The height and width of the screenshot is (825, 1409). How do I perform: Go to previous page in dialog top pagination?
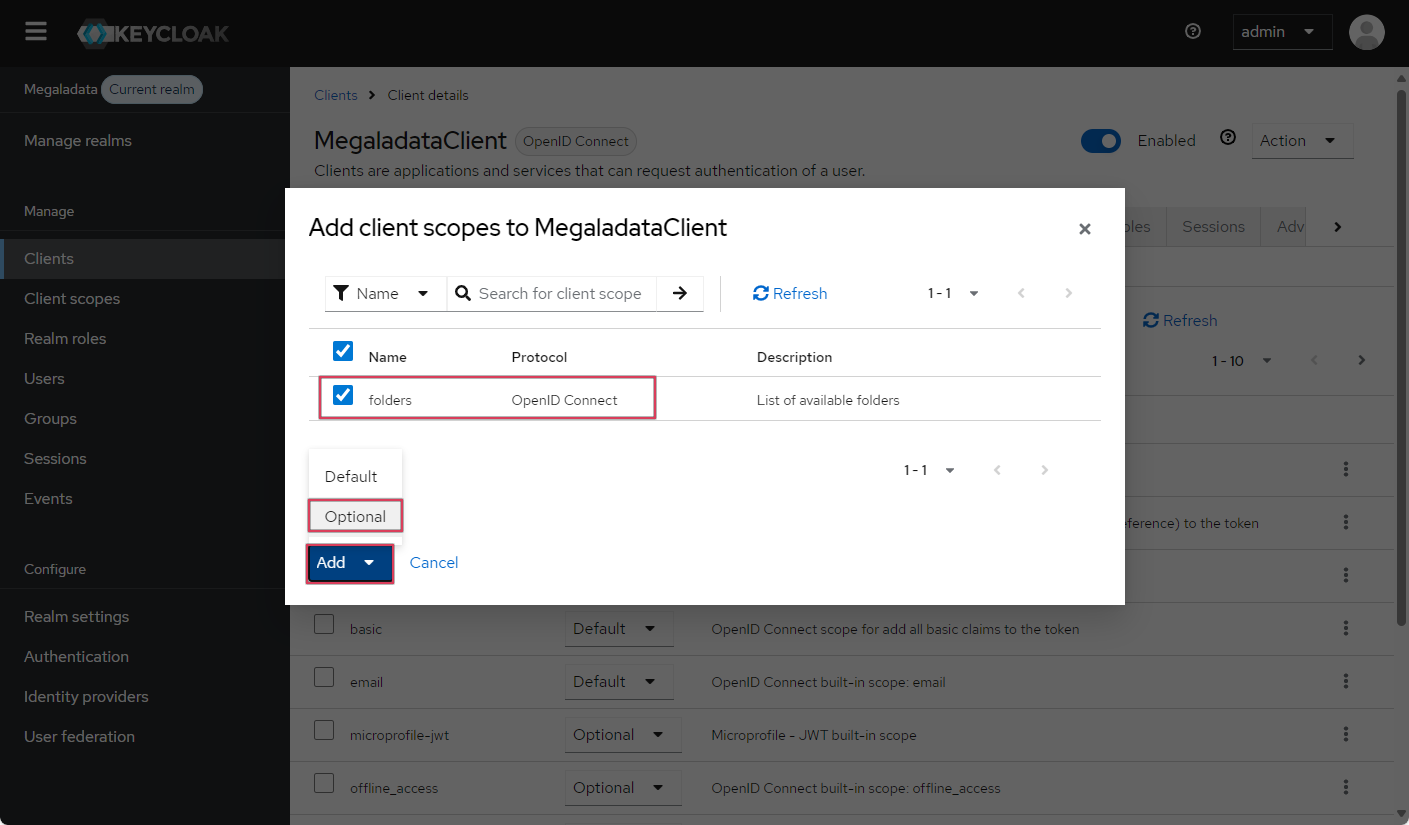[1021, 293]
